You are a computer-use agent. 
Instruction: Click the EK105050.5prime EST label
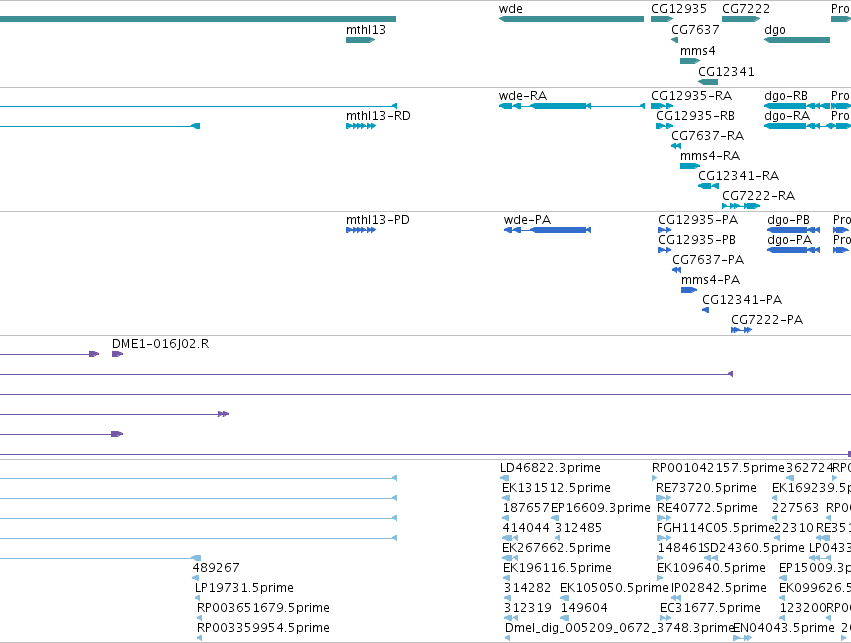click(614, 588)
